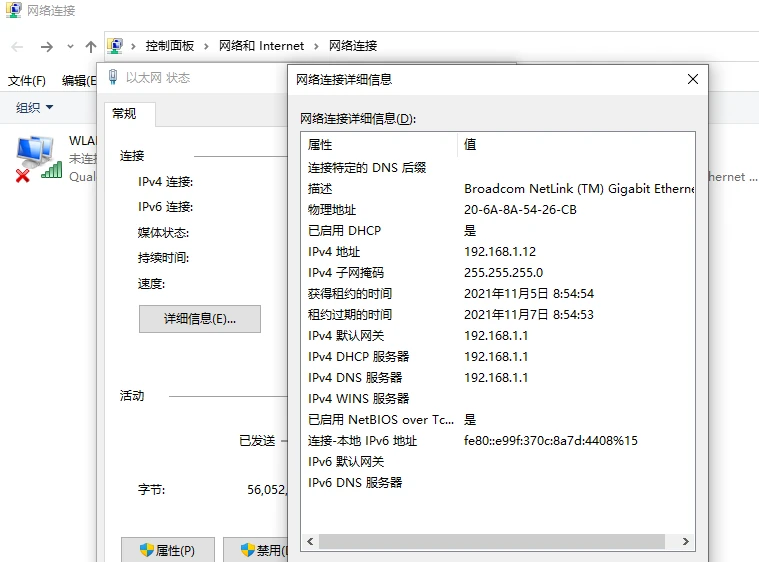Close the 网络连接详细信息 dialog

click(x=693, y=79)
